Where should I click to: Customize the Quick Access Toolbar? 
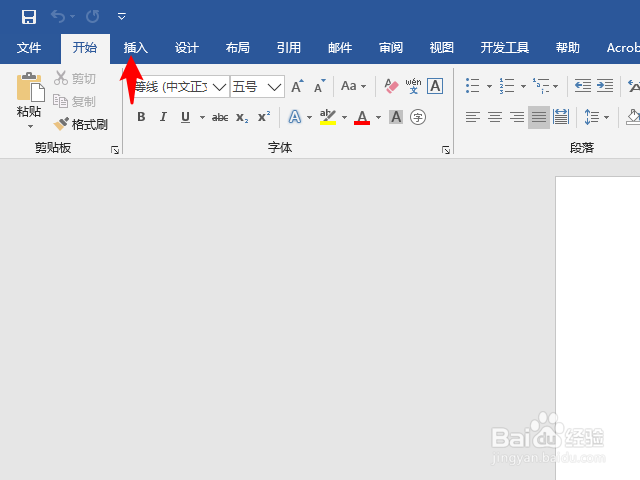point(122,16)
